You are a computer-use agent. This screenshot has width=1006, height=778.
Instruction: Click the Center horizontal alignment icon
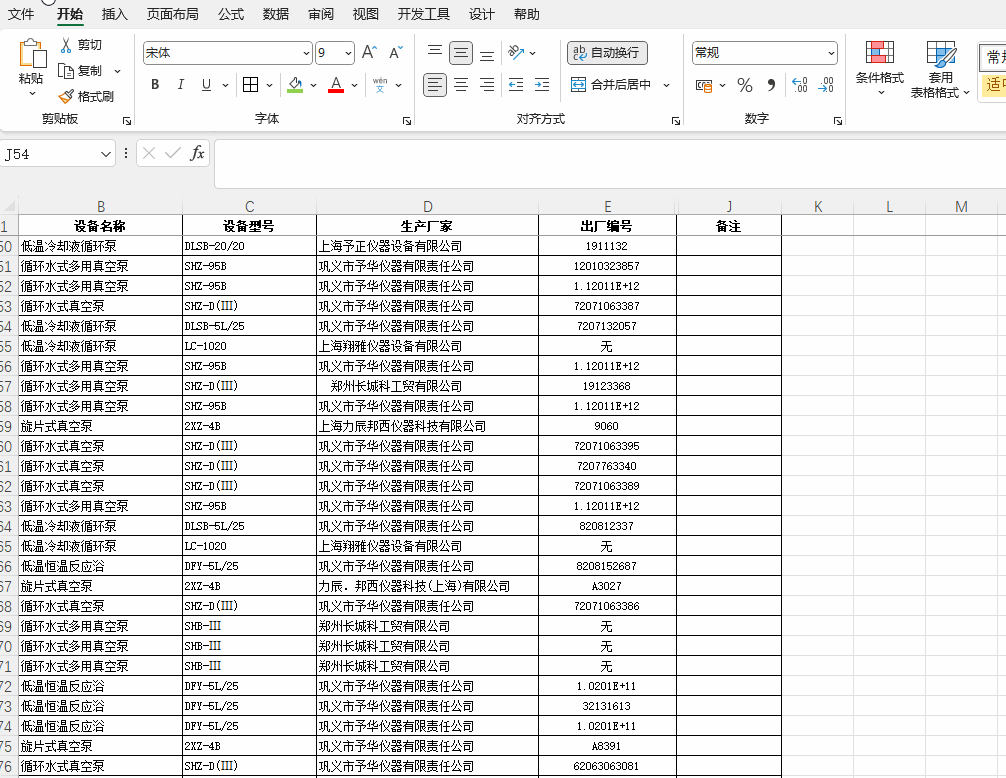(461, 85)
